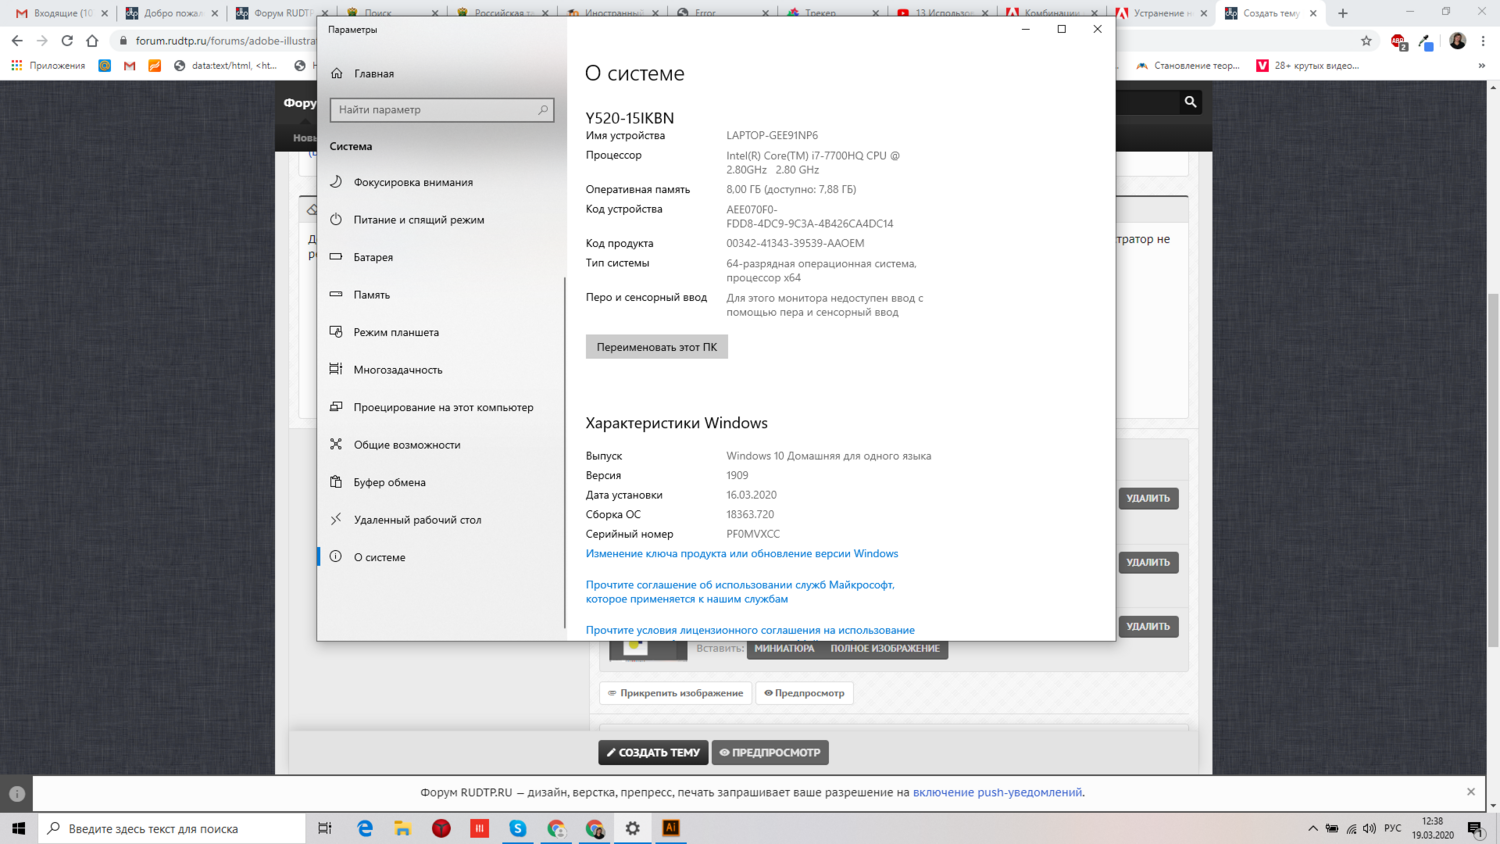This screenshot has width=1500, height=844.
Task: Click the О системе info icon
Action: (336, 557)
